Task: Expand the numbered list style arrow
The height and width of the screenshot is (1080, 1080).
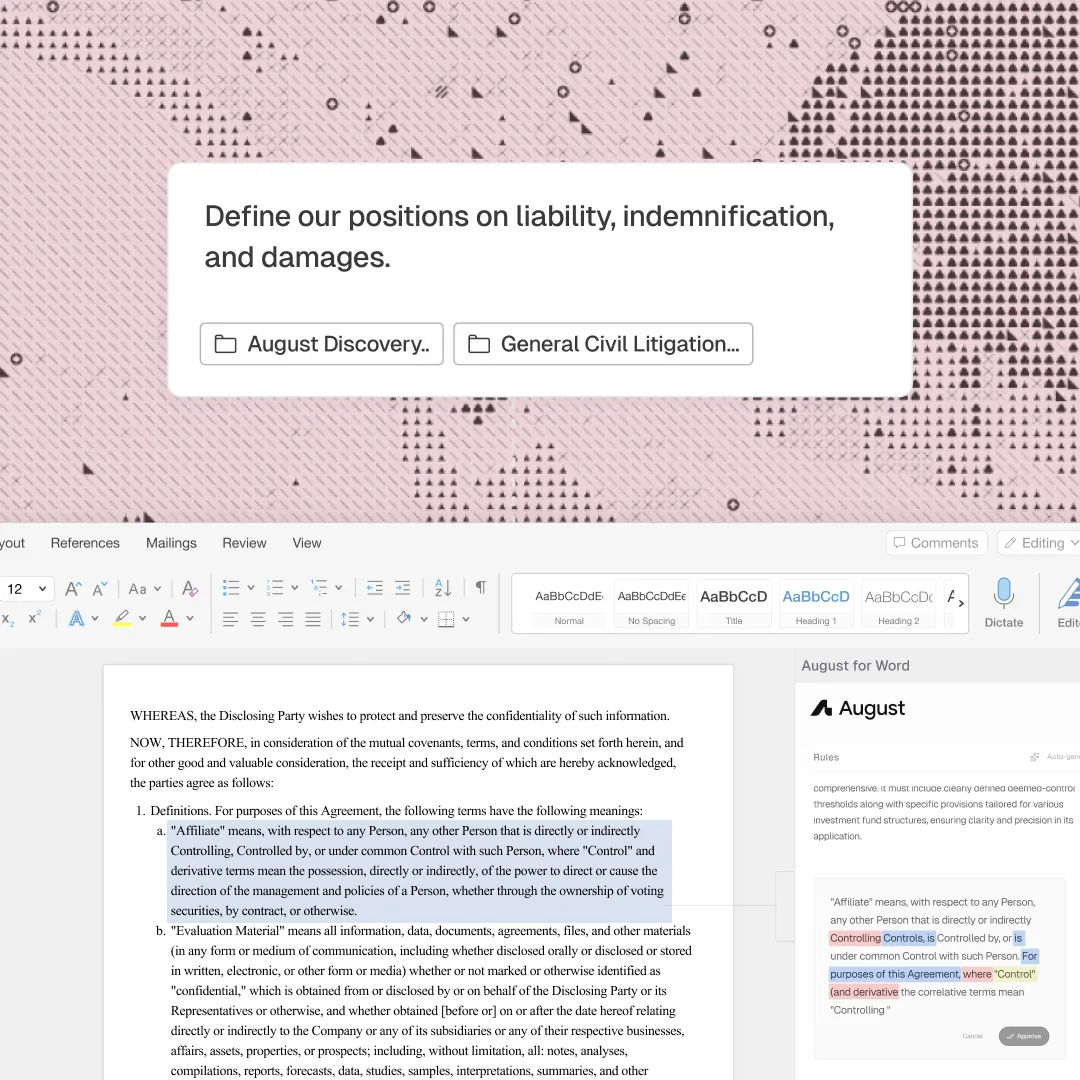Action: click(x=294, y=588)
